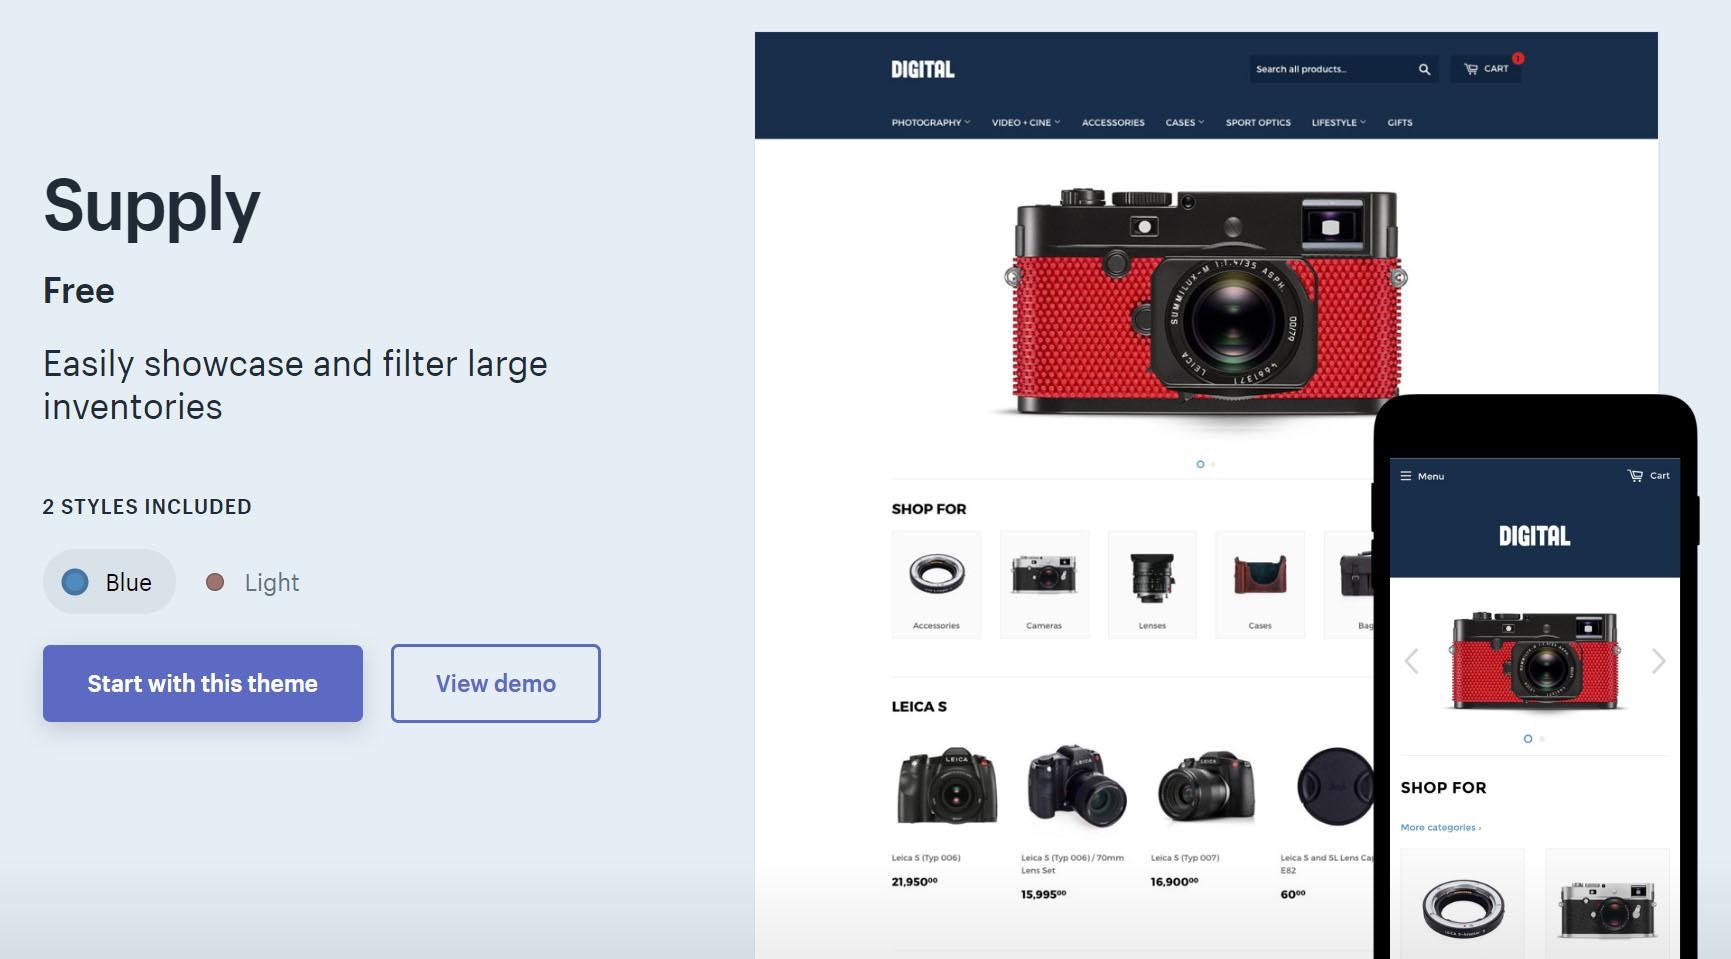Click the Light style color swatch
The height and width of the screenshot is (959, 1731).
(215, 582)
